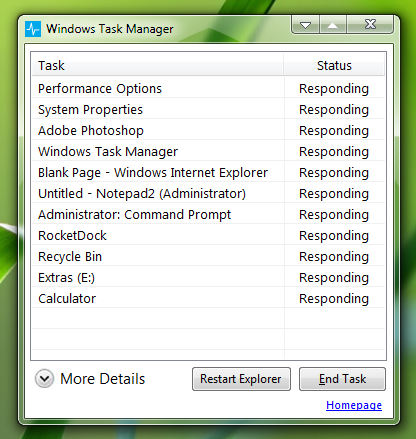Image resolution: width=416 pixels, height=439 pixels.
Task: Sort by the Status column header
Action: click(x=334, y=65)
